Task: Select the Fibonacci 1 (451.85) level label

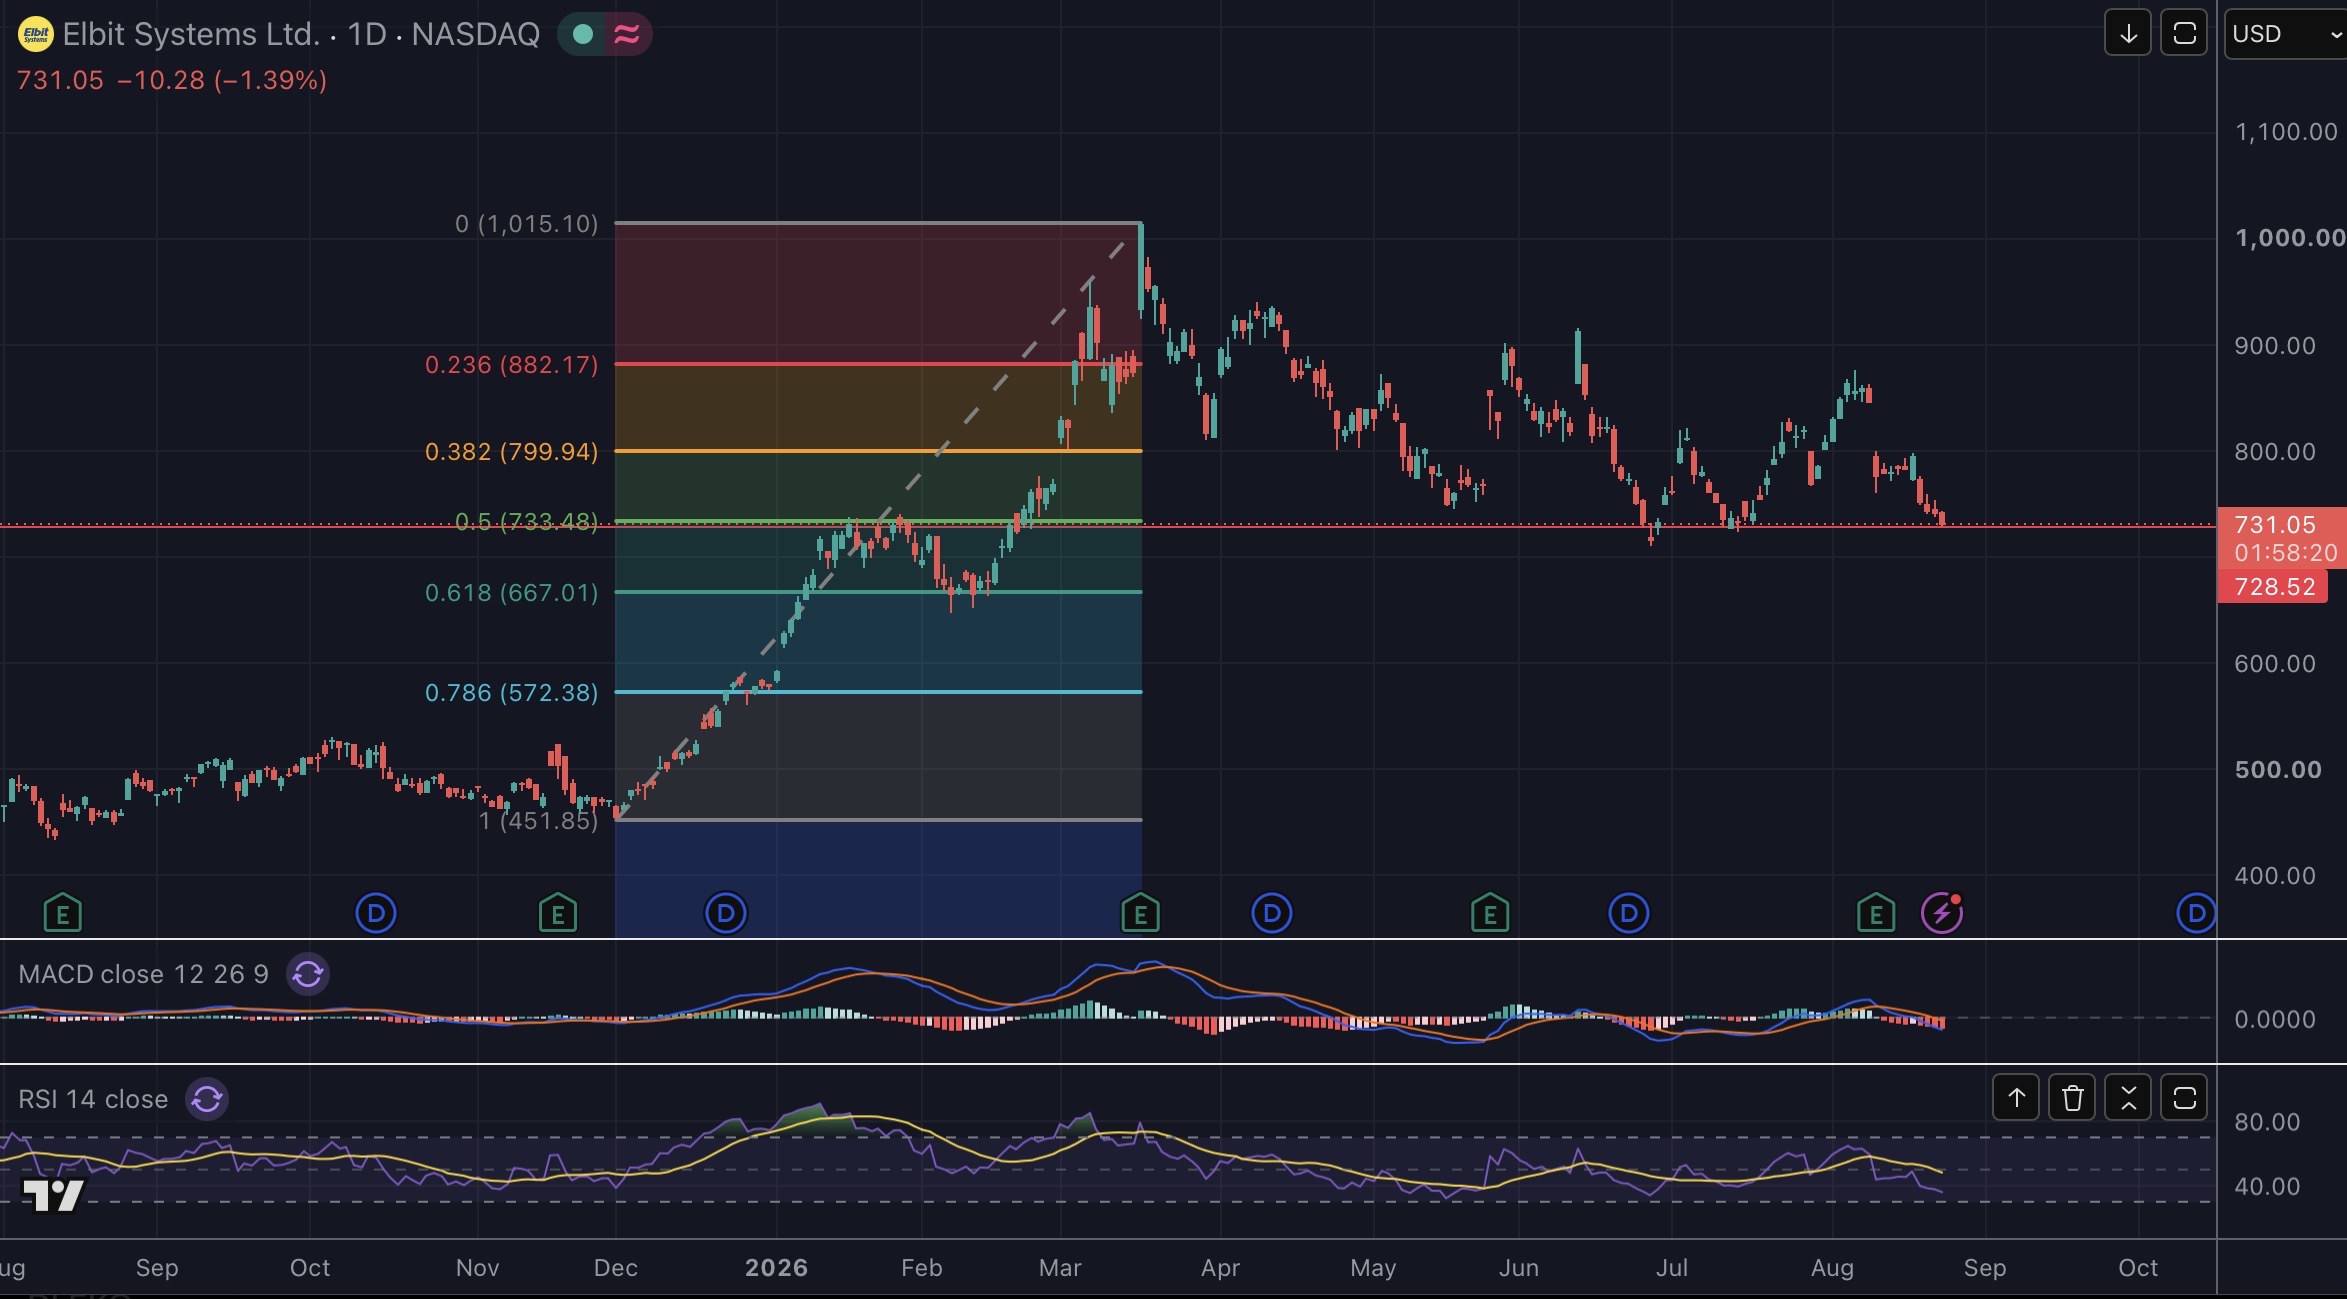Action: pos(538,821)
